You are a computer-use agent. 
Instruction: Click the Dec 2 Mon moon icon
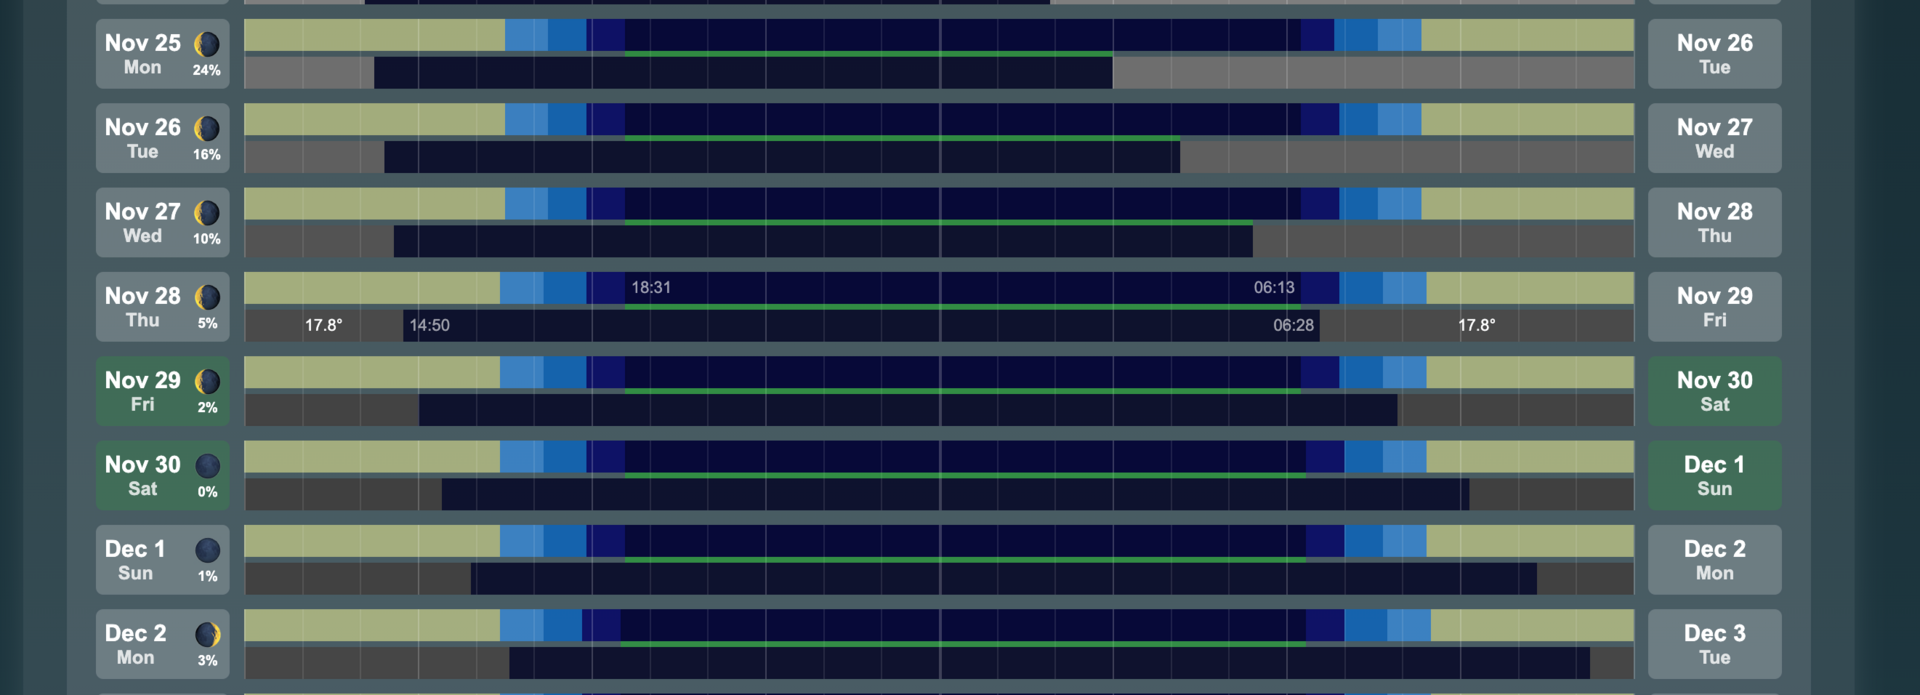(x=207, y=634)
